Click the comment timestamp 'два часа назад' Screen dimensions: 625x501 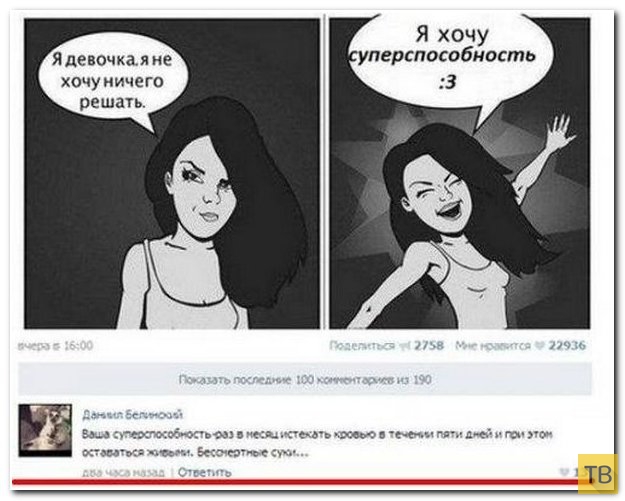click(x=123, y=473)
